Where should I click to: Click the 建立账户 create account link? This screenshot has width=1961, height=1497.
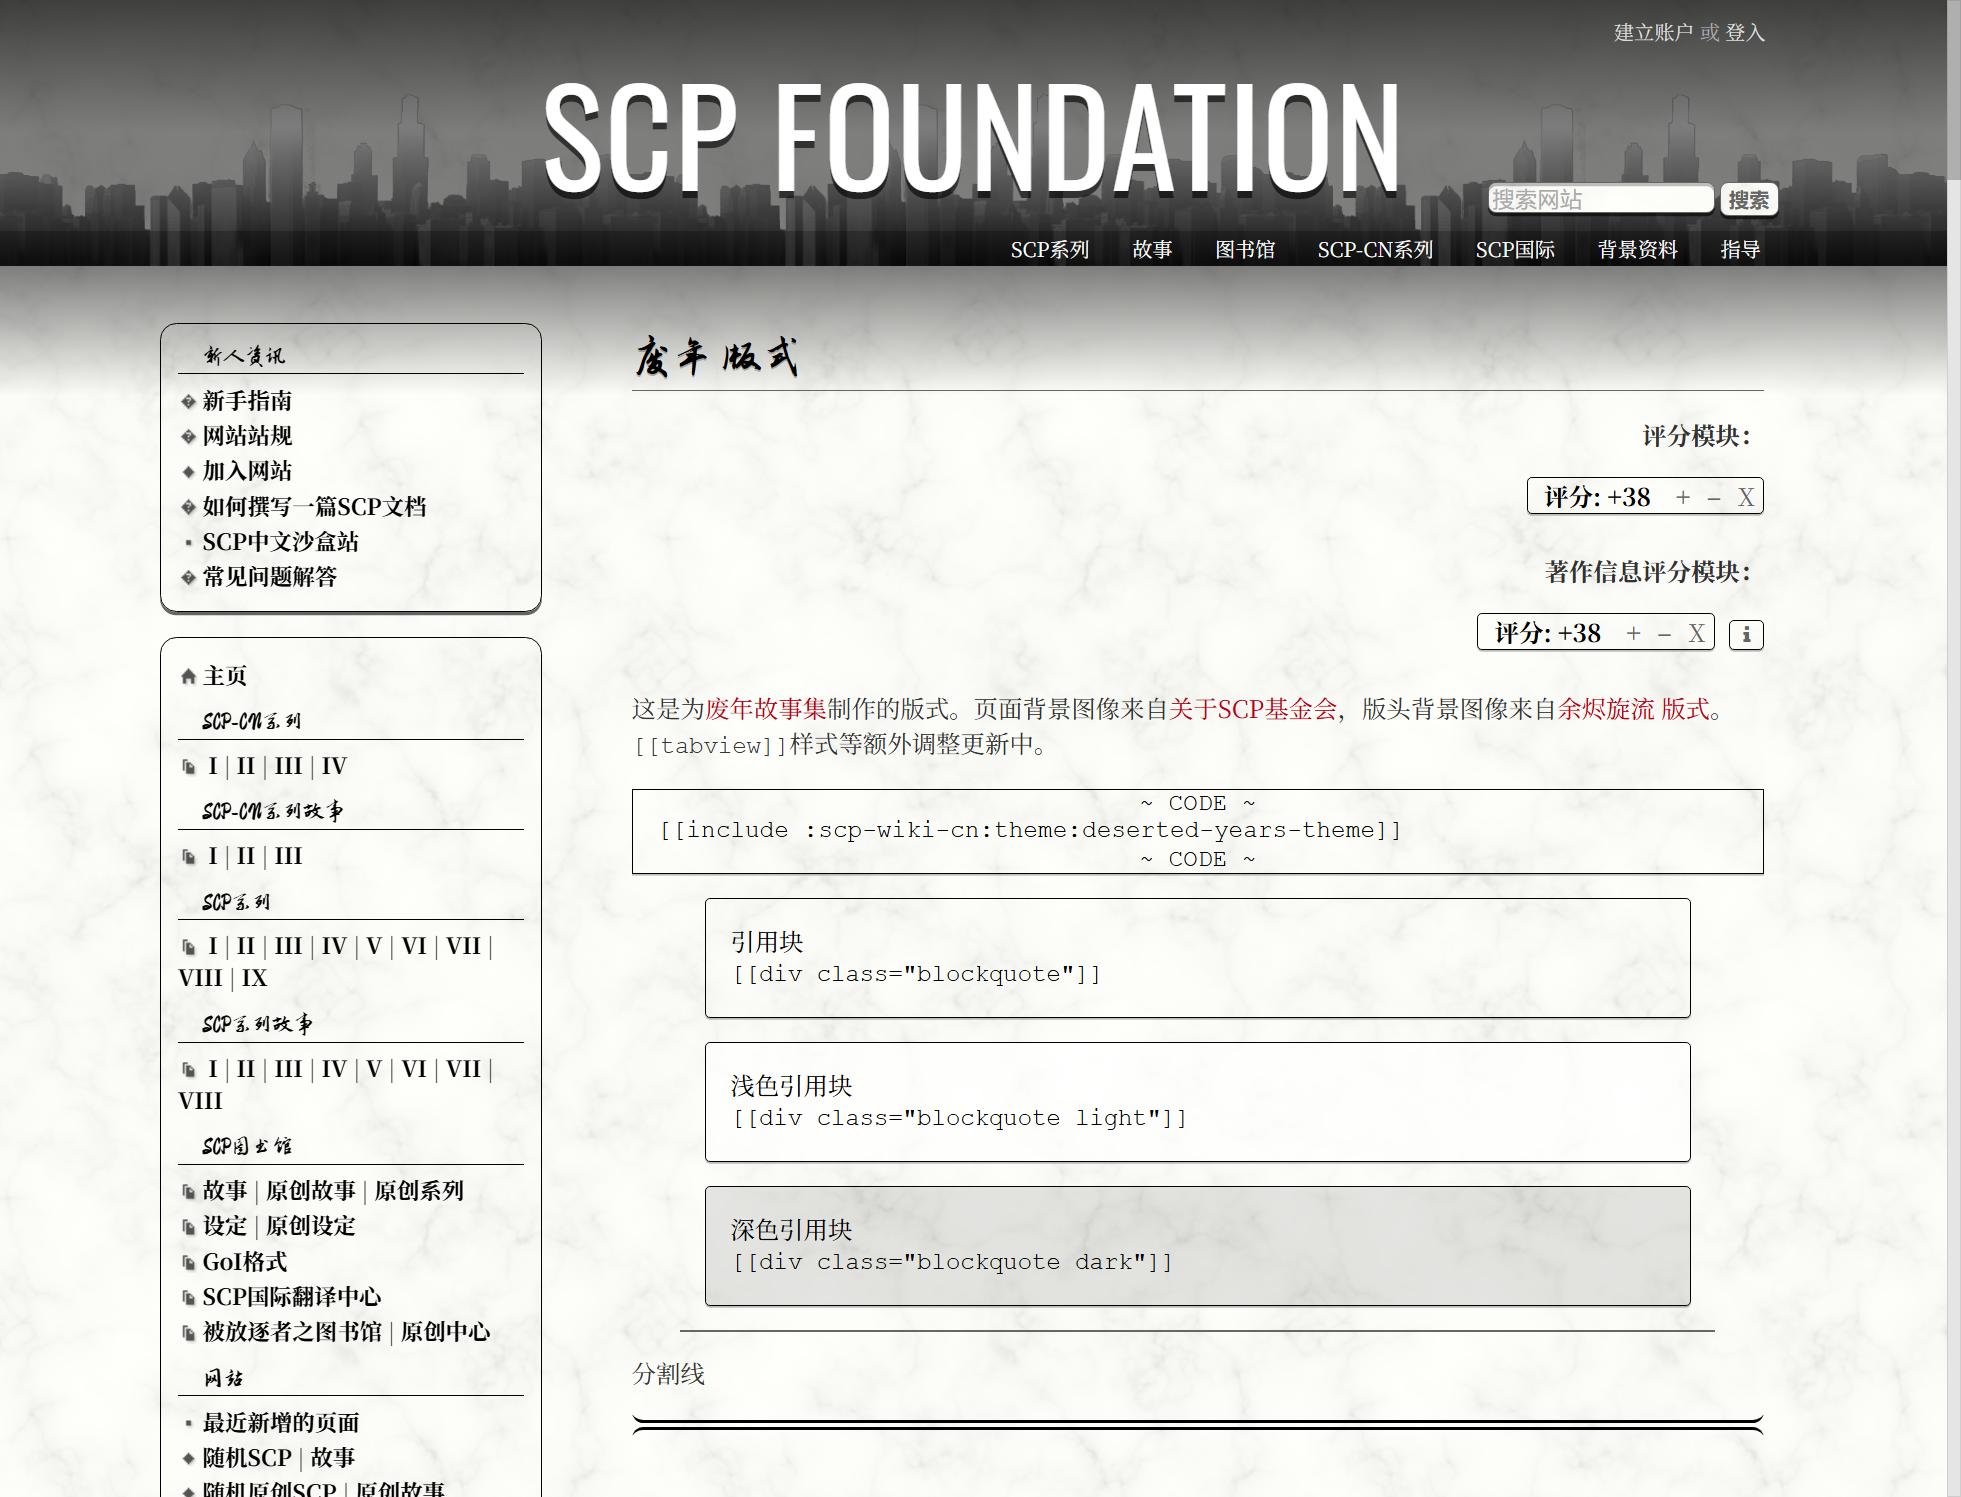pos(1652,33)
